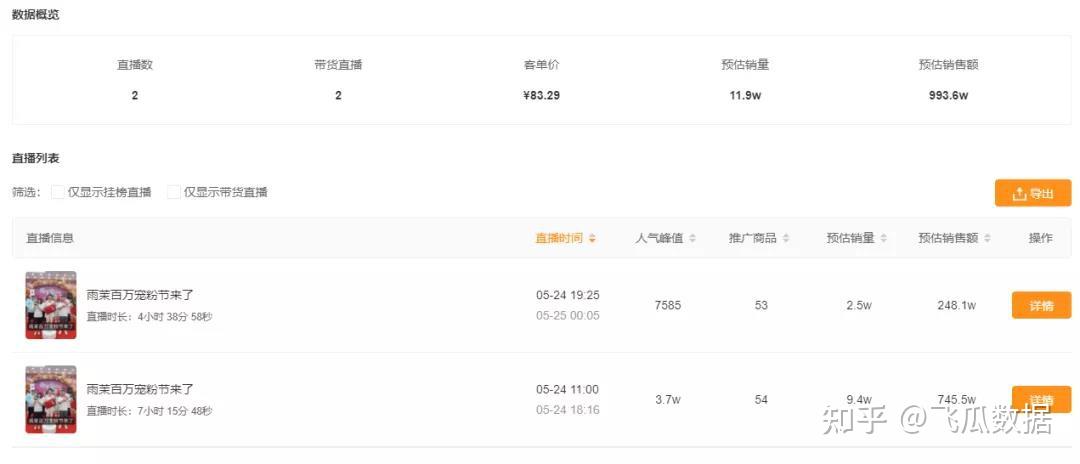1080x464 pixels.
Task: Click 仅显示带货直播 label text
Action: (225, 192)
